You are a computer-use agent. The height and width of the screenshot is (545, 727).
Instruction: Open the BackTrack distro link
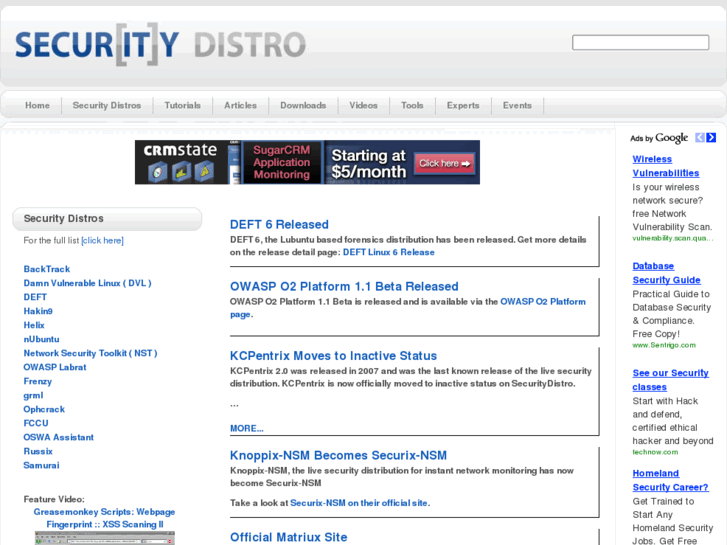tap(47, 269)
